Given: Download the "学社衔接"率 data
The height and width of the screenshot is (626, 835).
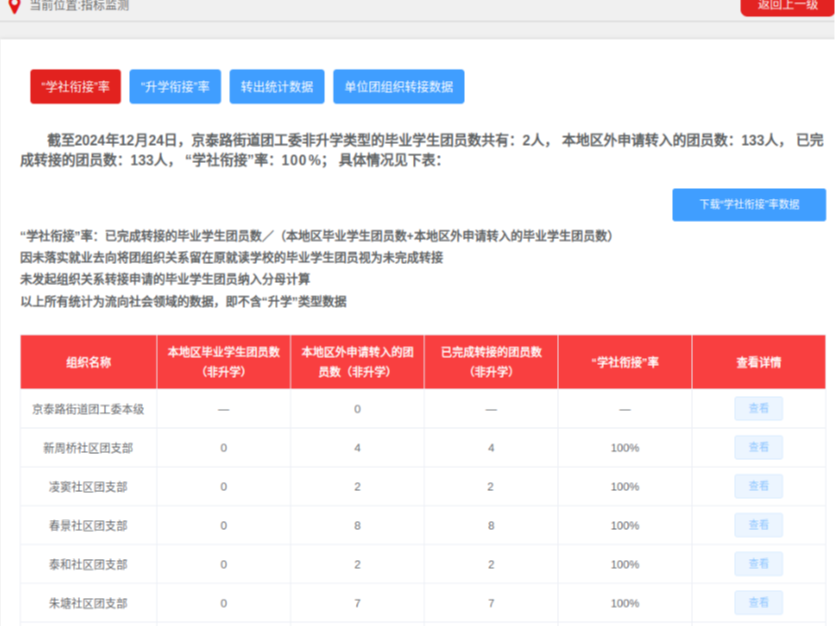Looking at the screenshot, I should tap(749, 204).
